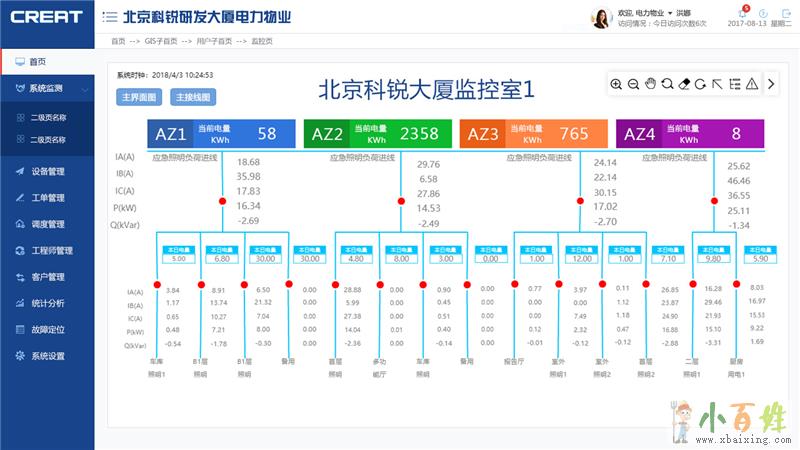
Task: Open 设备管理 in the sidebar
Action: point(47,171)
